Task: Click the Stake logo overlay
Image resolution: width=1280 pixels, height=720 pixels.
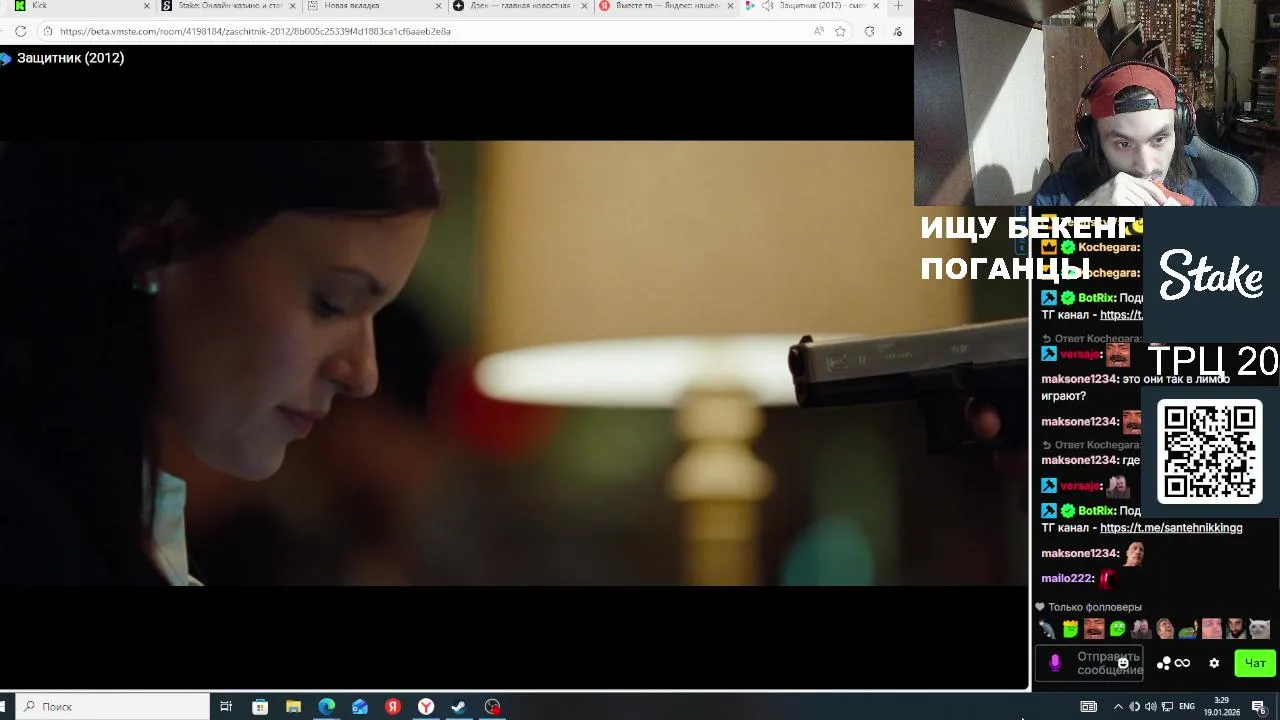Action: 1211,274
